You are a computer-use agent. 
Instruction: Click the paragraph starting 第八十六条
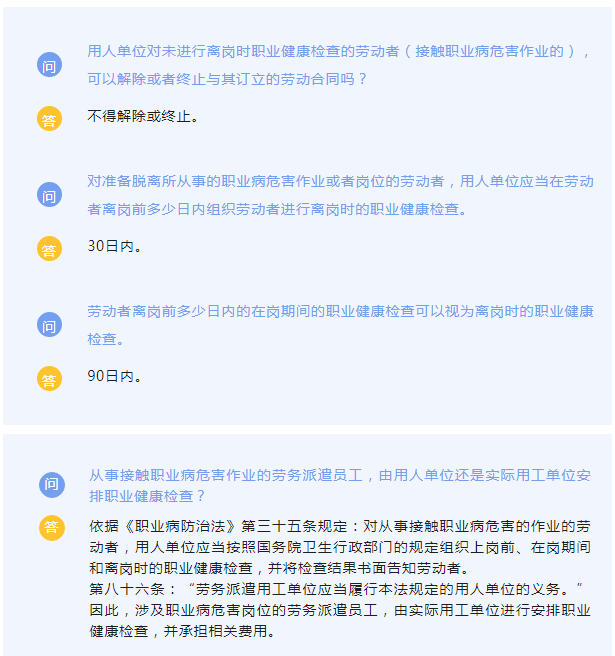click(336, 589)
